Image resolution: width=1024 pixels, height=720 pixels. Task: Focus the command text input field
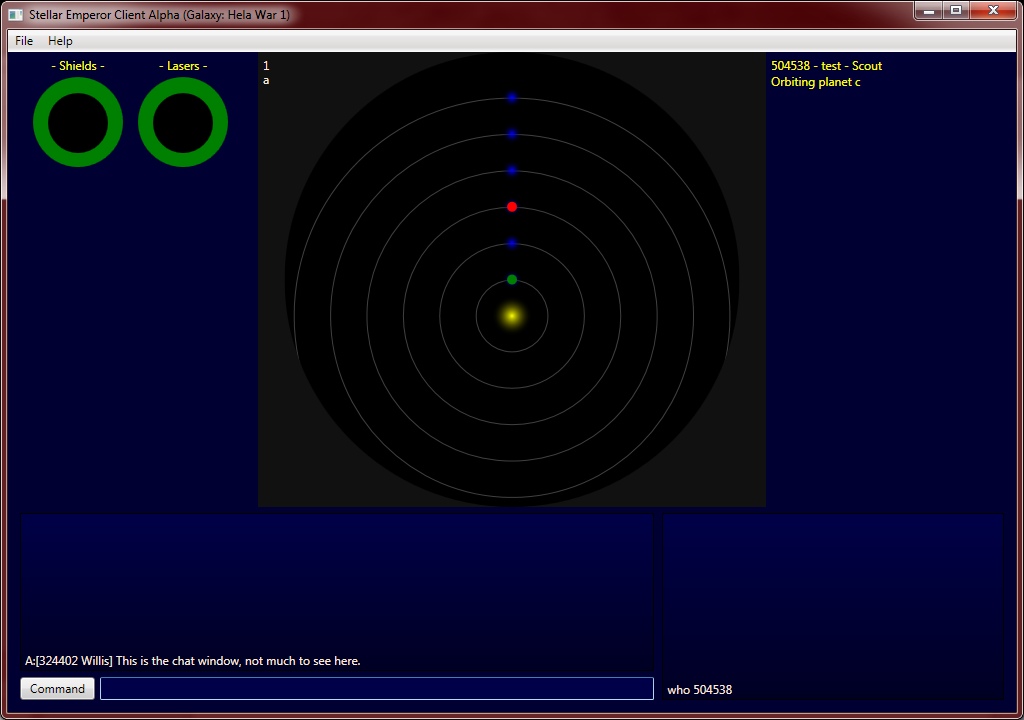(377, 689)
